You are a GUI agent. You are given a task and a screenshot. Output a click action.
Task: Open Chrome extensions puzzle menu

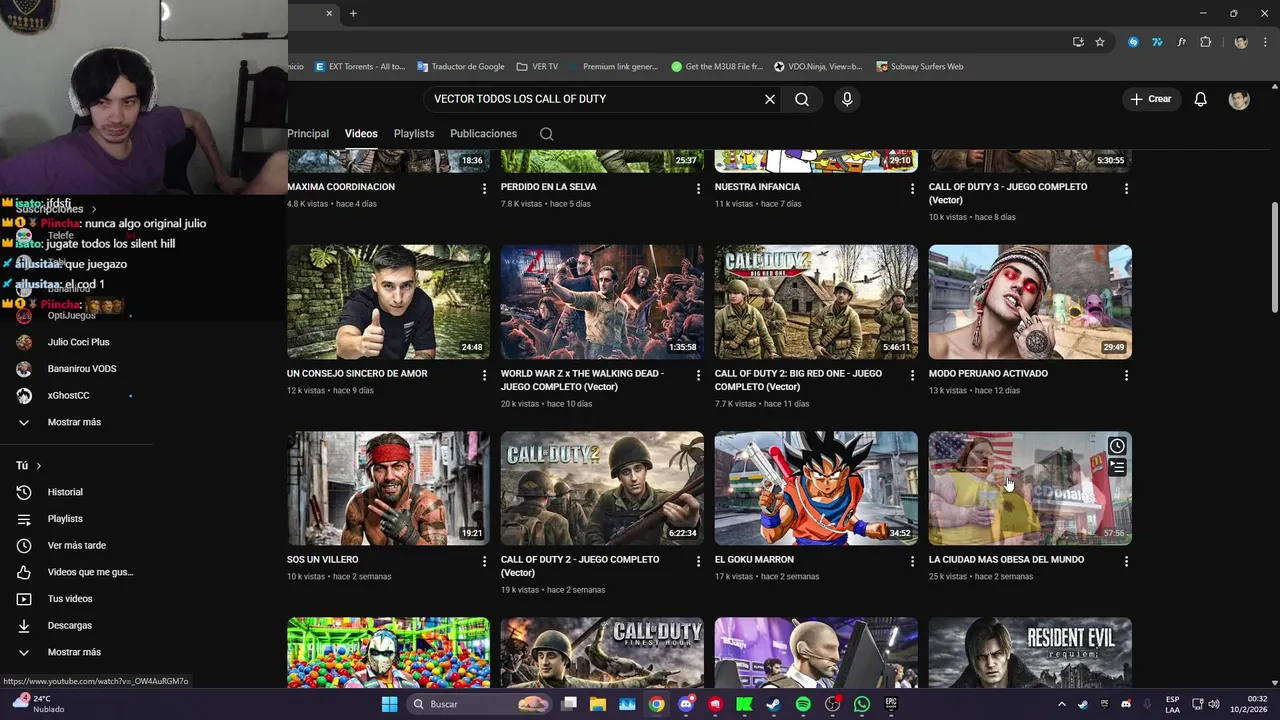click(1205, 42)
